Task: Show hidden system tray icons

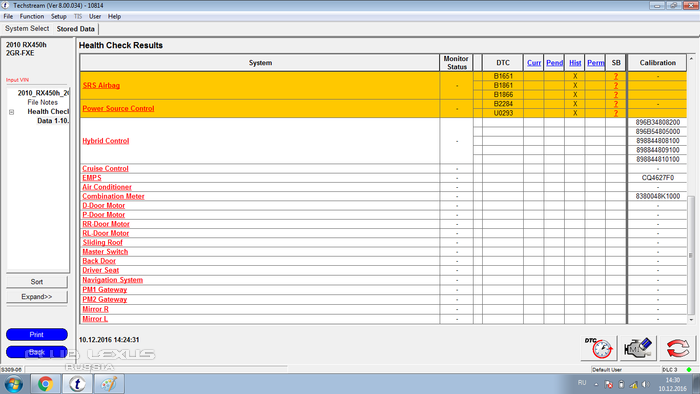Action: point(596,384)
